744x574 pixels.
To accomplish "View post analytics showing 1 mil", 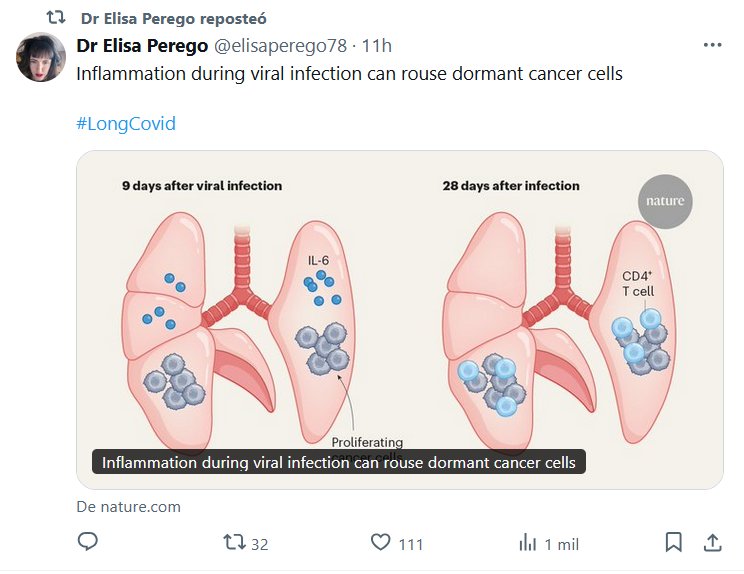I will tap(528, 543).
